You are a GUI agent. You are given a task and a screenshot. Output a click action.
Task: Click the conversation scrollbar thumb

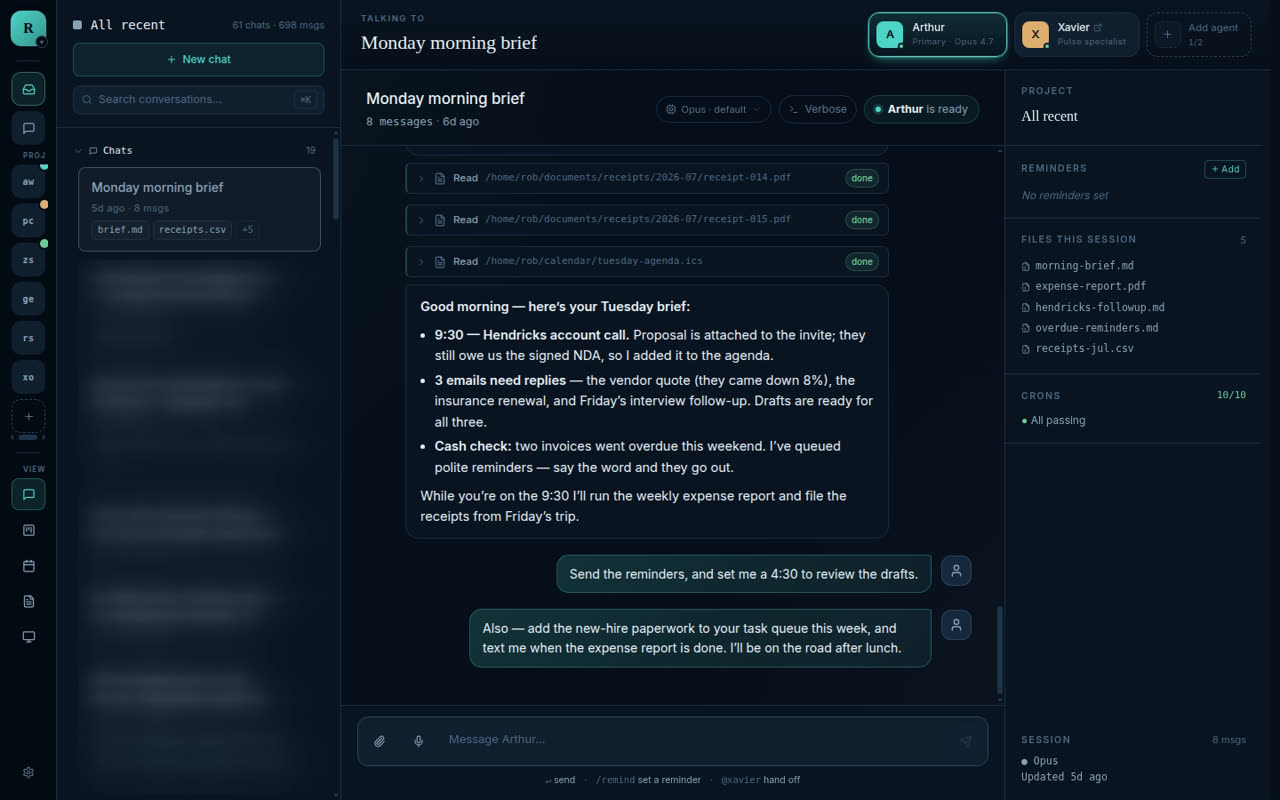tap(1000, 649)
